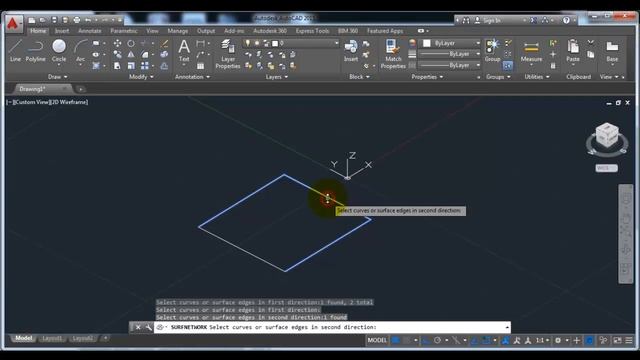Image resolution: width=640 pixels, height=360 pixels.
Task: Expand the Utilities panel
Action: tap(536, 77)
